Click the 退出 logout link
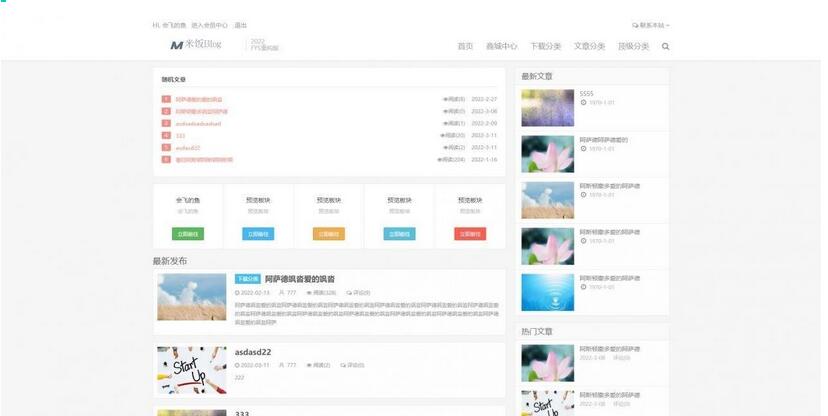The height and width of the screenshot is (416, 828). (241, 25)
